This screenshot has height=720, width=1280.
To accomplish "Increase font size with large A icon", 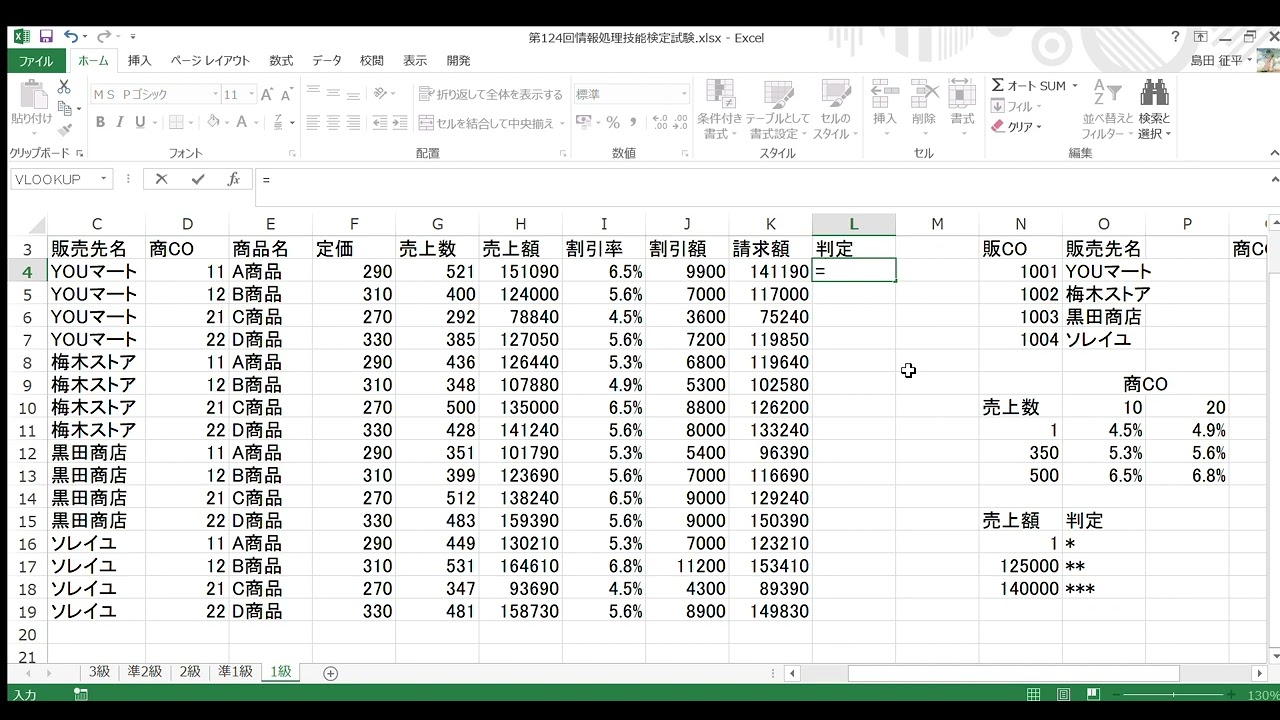I will click(266, 94).
